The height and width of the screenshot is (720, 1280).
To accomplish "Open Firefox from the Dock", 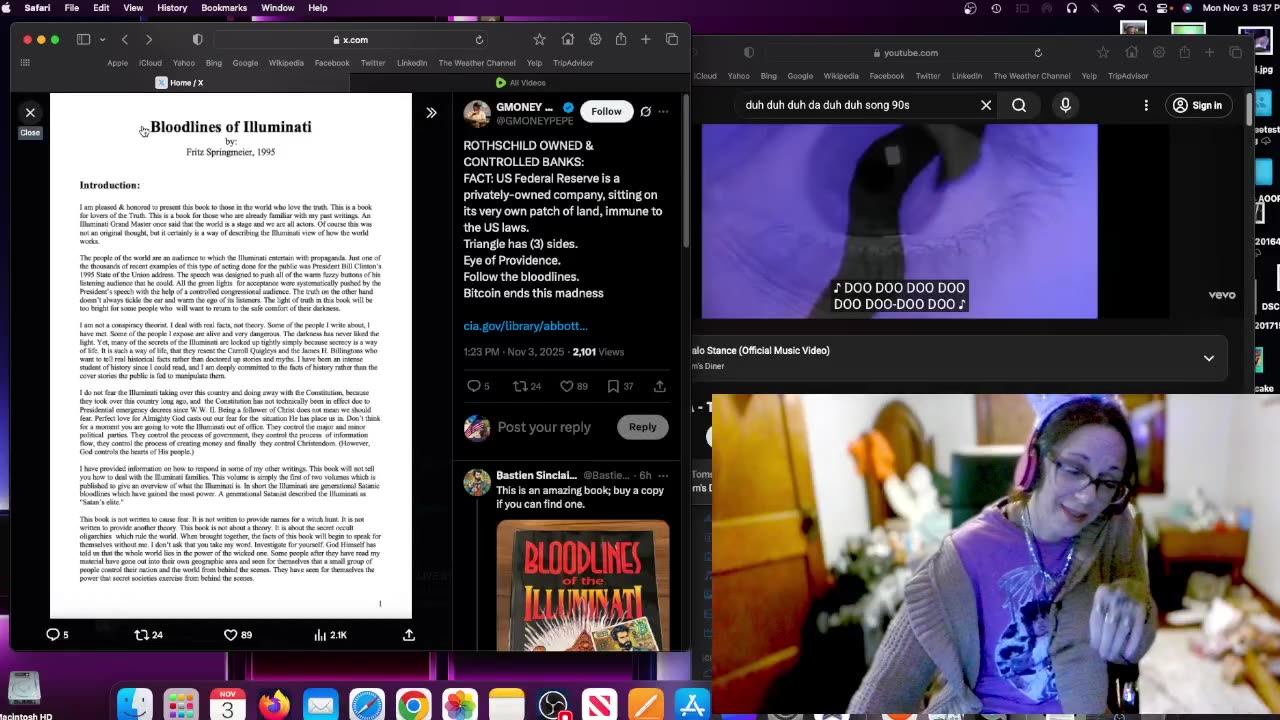I will pos(274,705).
